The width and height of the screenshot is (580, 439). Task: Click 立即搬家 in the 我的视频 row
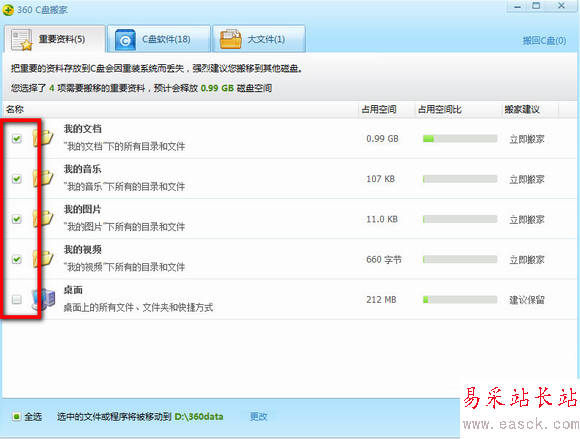pyautogui.click(x=527, y=260)
